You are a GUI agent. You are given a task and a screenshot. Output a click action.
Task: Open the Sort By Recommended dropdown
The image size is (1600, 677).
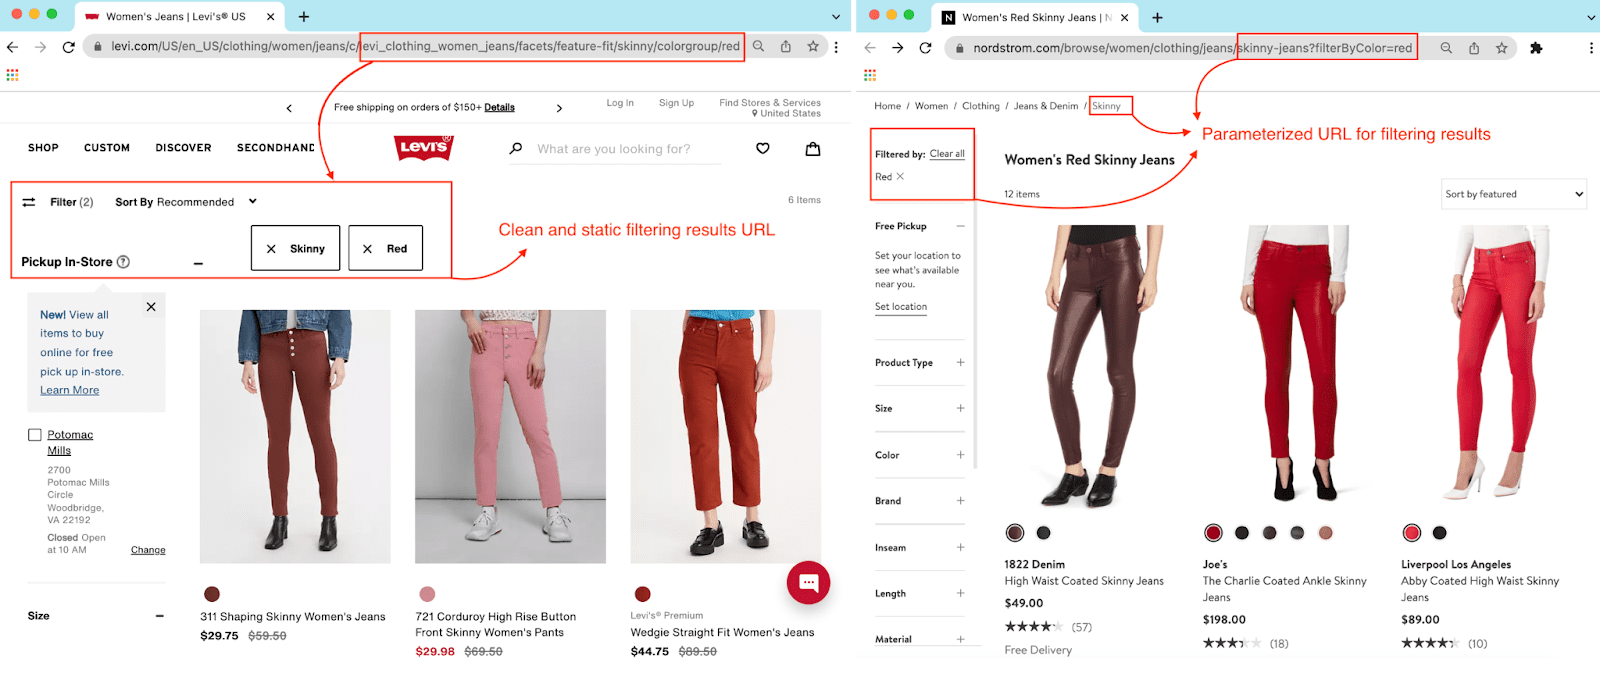point(186,202)
